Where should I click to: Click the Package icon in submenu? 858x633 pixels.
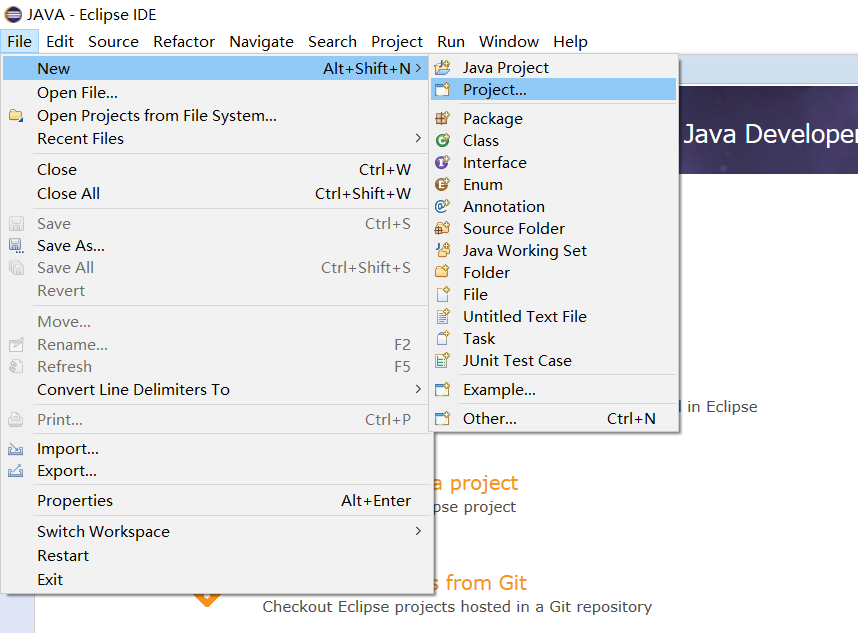click(442, 118)
